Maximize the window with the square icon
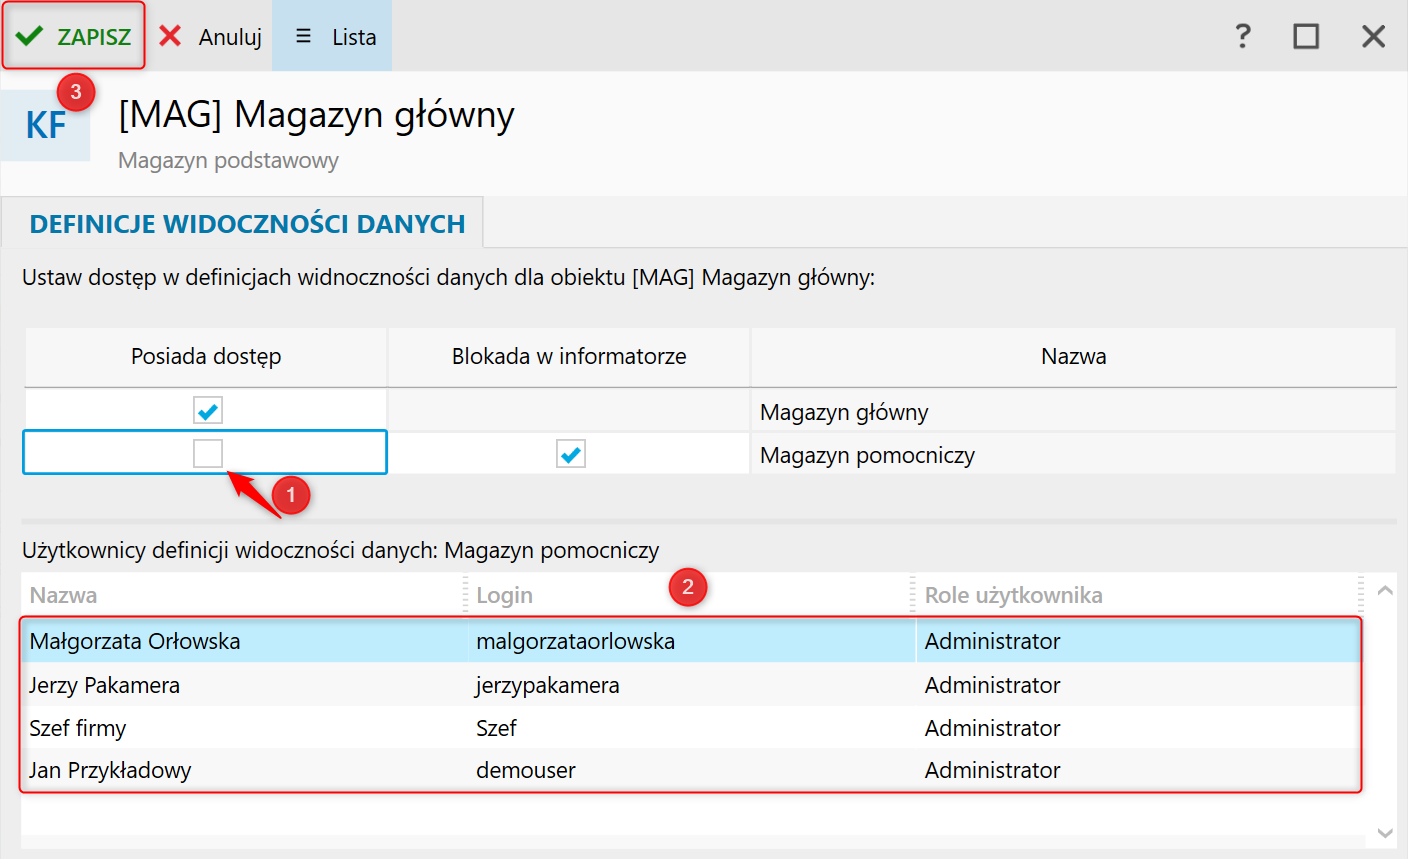The height and width of the screenshot is (859, 1408). pyautogui.click(x=1306, y=36)
